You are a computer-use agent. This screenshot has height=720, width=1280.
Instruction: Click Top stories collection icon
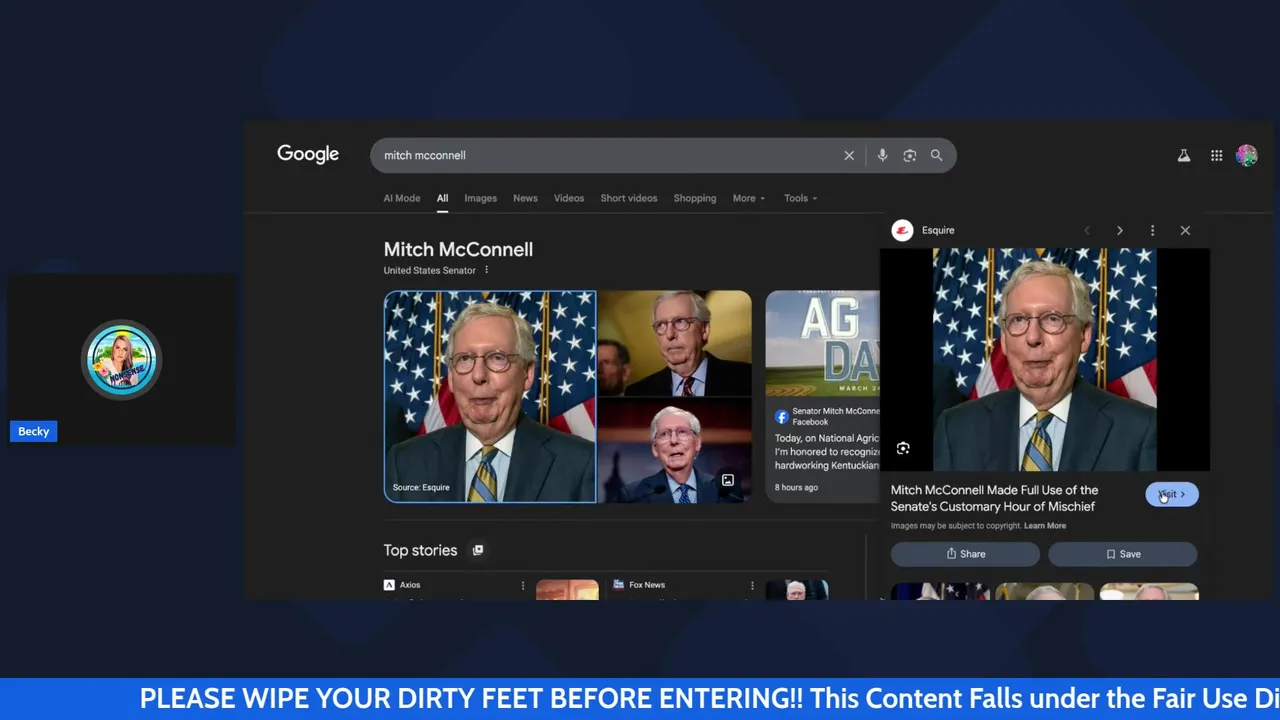click(x=478, y=550)
